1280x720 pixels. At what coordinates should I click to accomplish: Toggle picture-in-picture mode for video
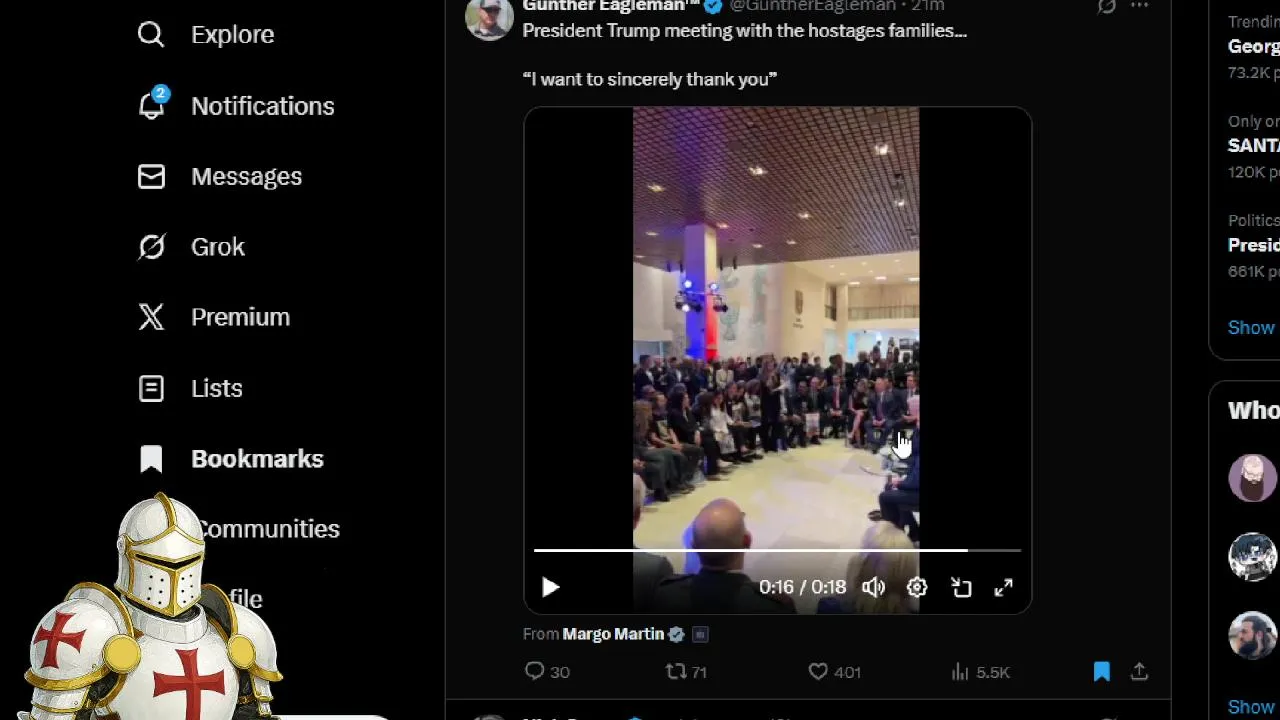pyautogui.click(x=961, y=588)
